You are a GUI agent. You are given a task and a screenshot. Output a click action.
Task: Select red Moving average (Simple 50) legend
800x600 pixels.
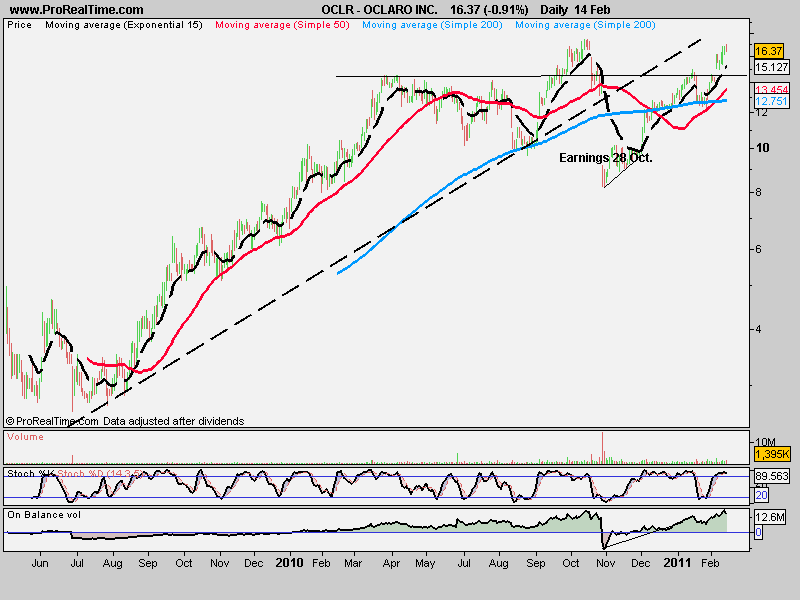(x=282, y=25)
